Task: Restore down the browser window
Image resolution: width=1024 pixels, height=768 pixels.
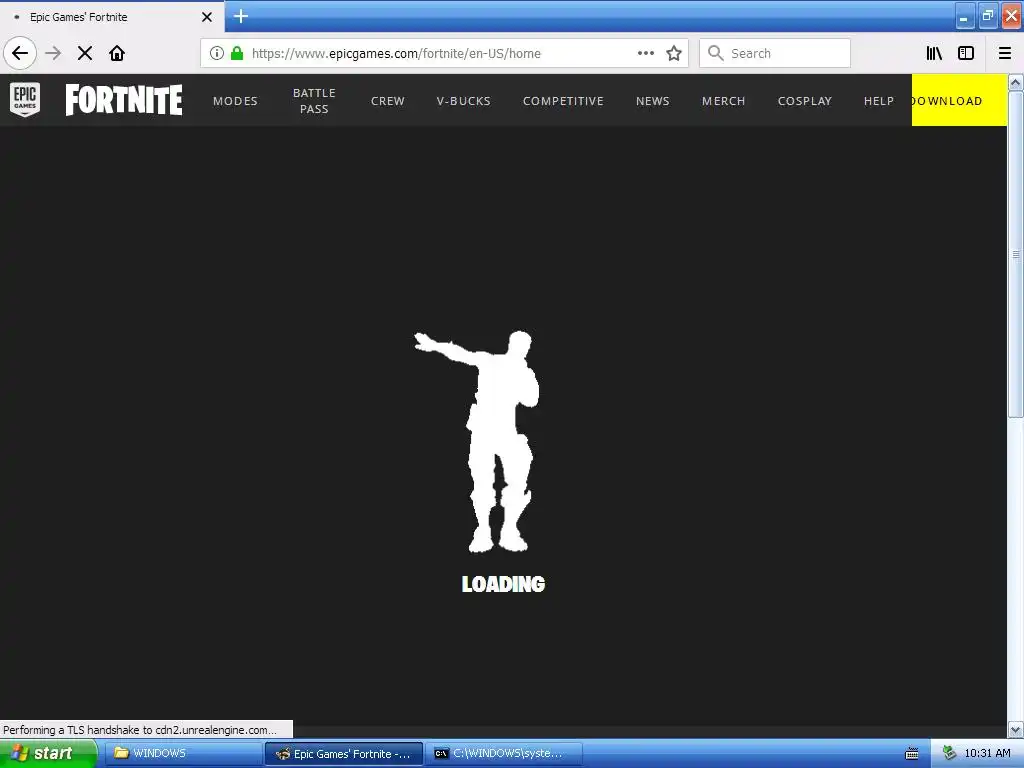Action: (988, 16)
